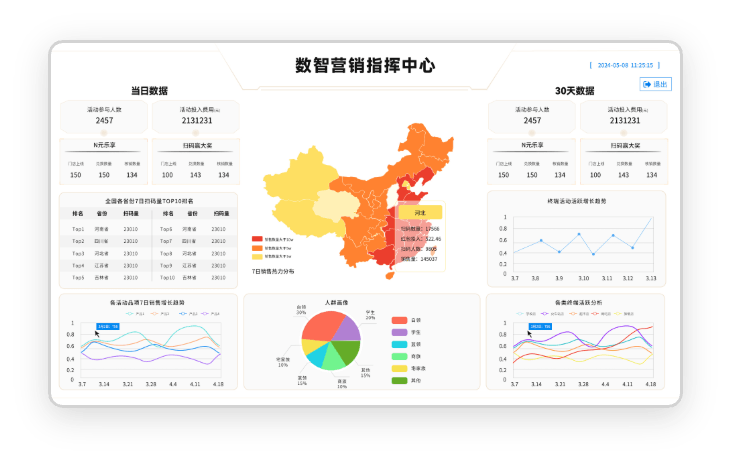The image size is (731, 464).
Task: Click the yellow map legend square
Action: [x=257, y=256]
